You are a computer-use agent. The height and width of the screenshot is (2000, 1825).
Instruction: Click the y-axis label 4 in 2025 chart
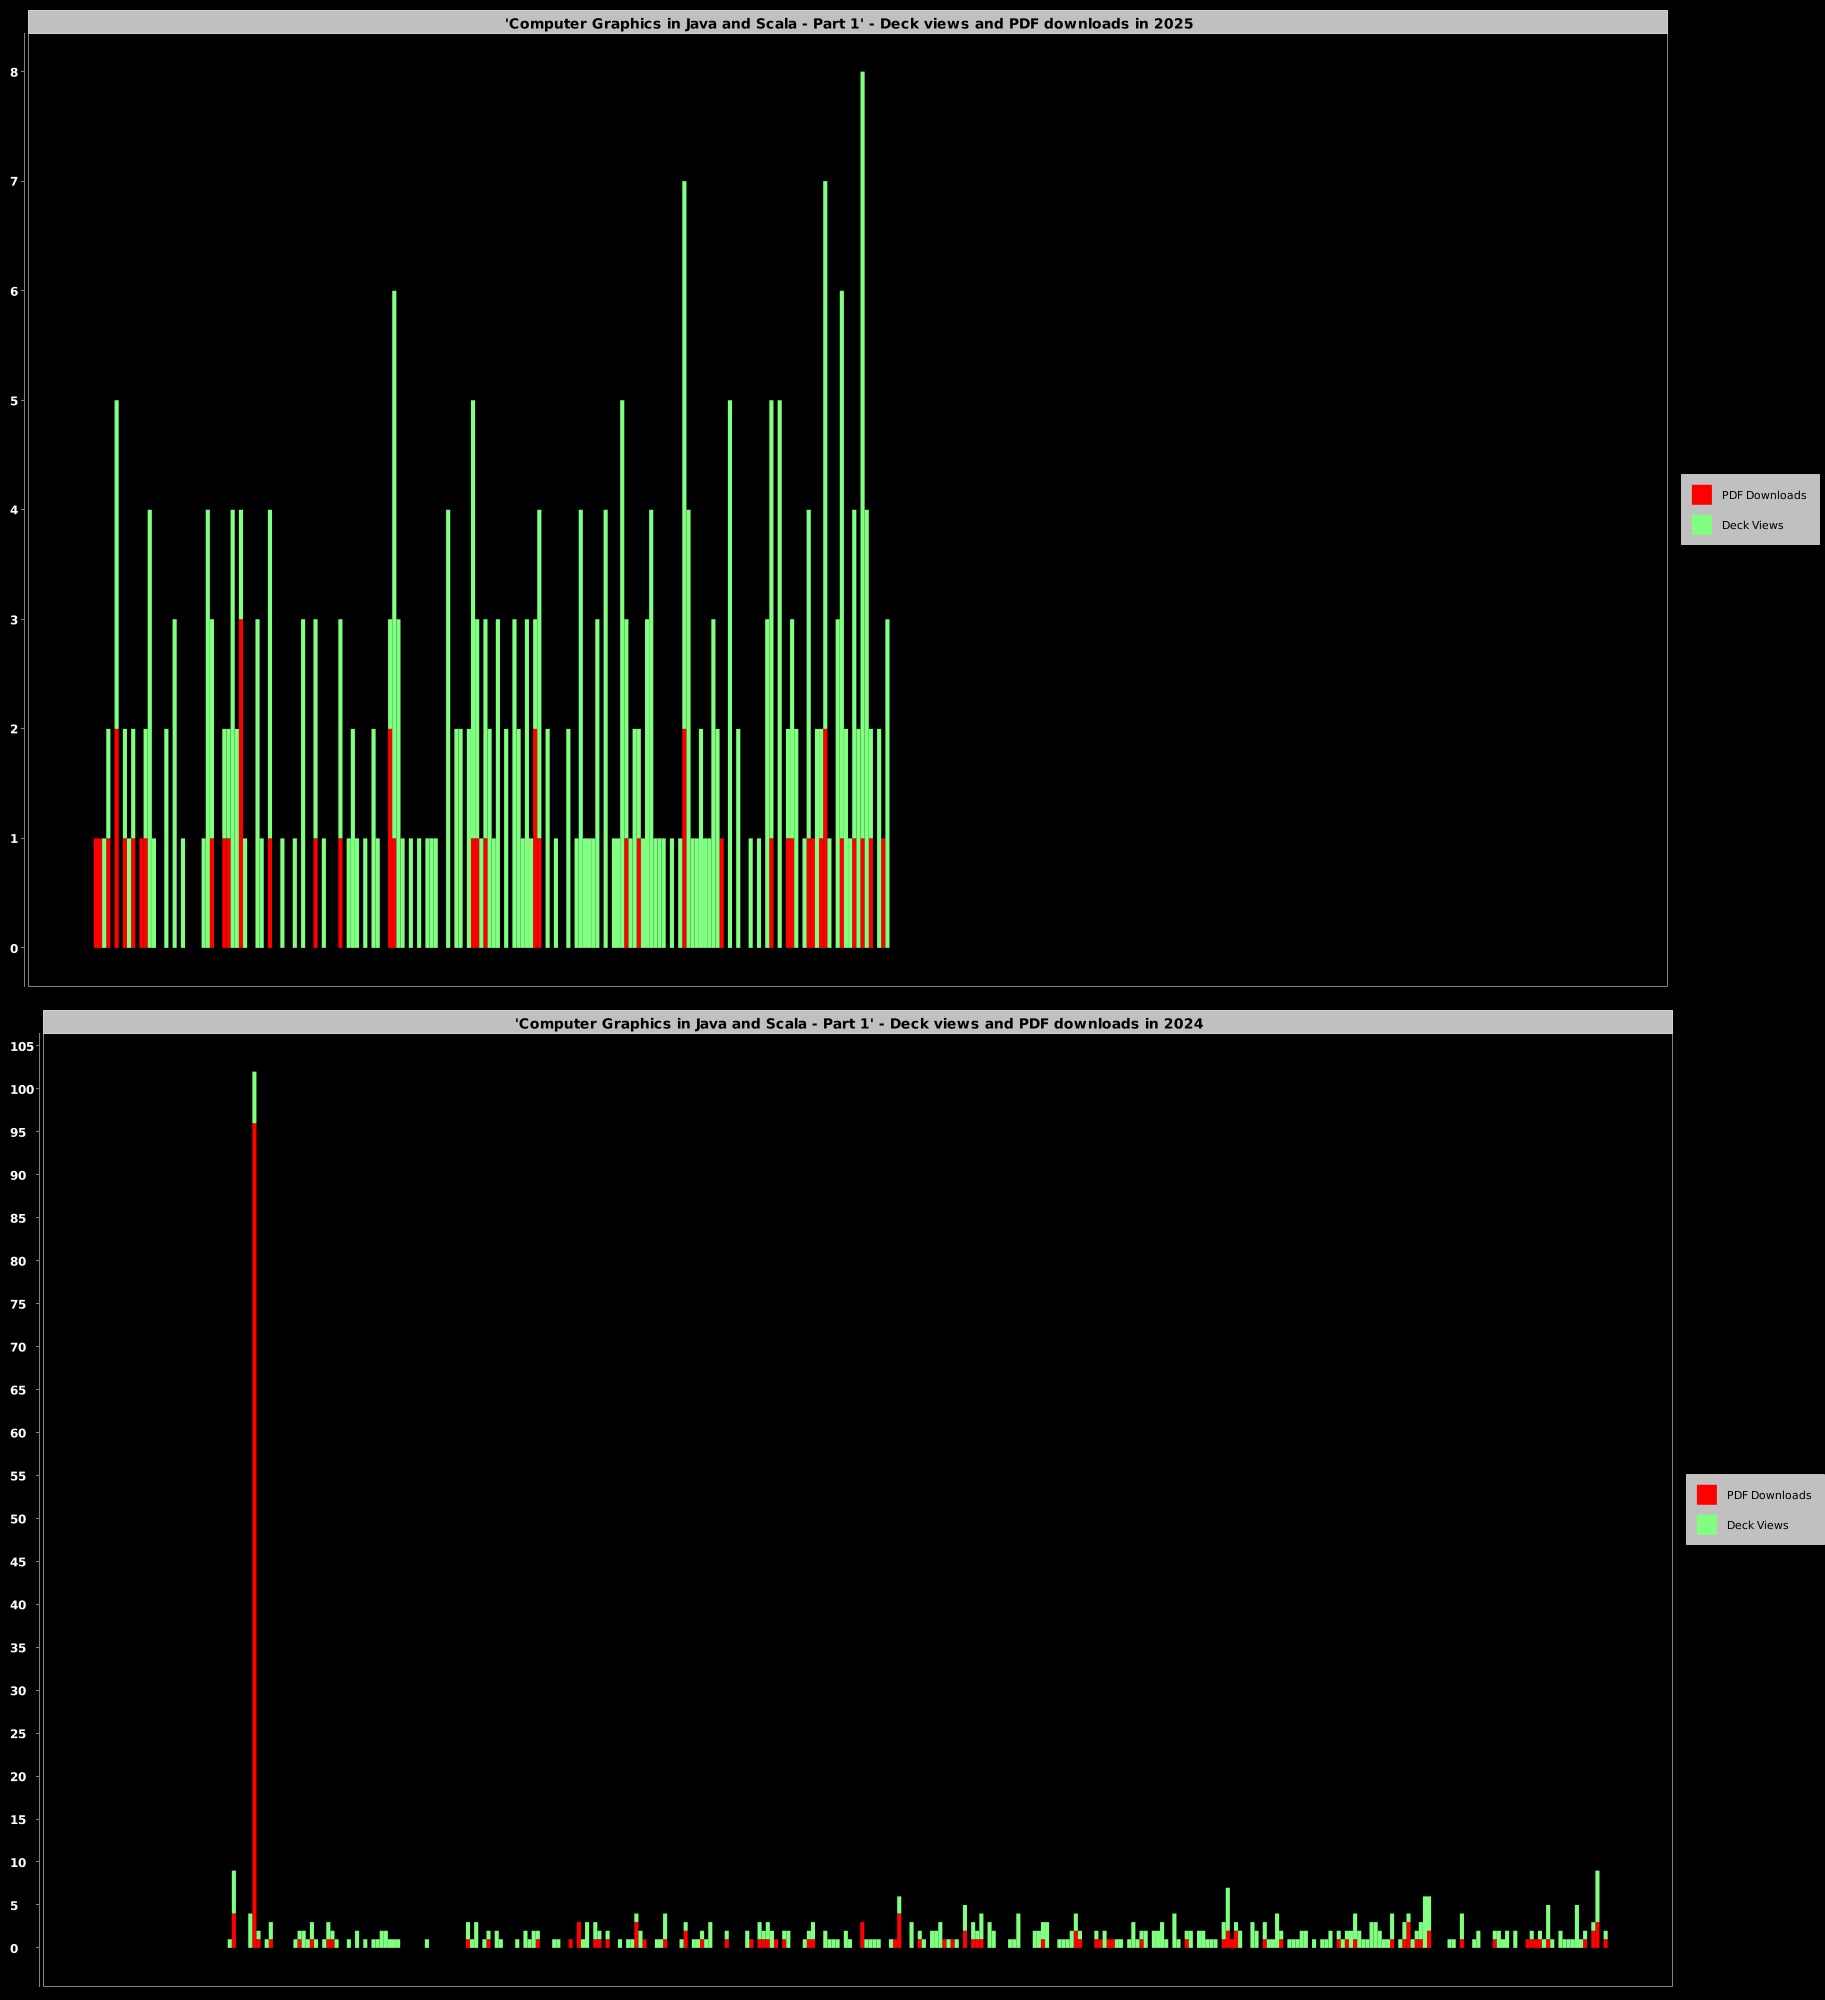(x=14, y=510)
